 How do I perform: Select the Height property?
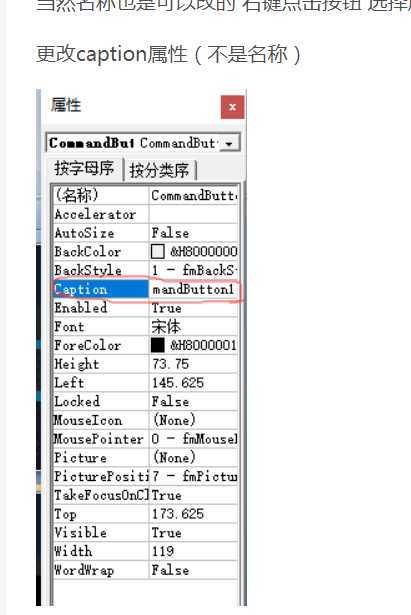point(101,364)
